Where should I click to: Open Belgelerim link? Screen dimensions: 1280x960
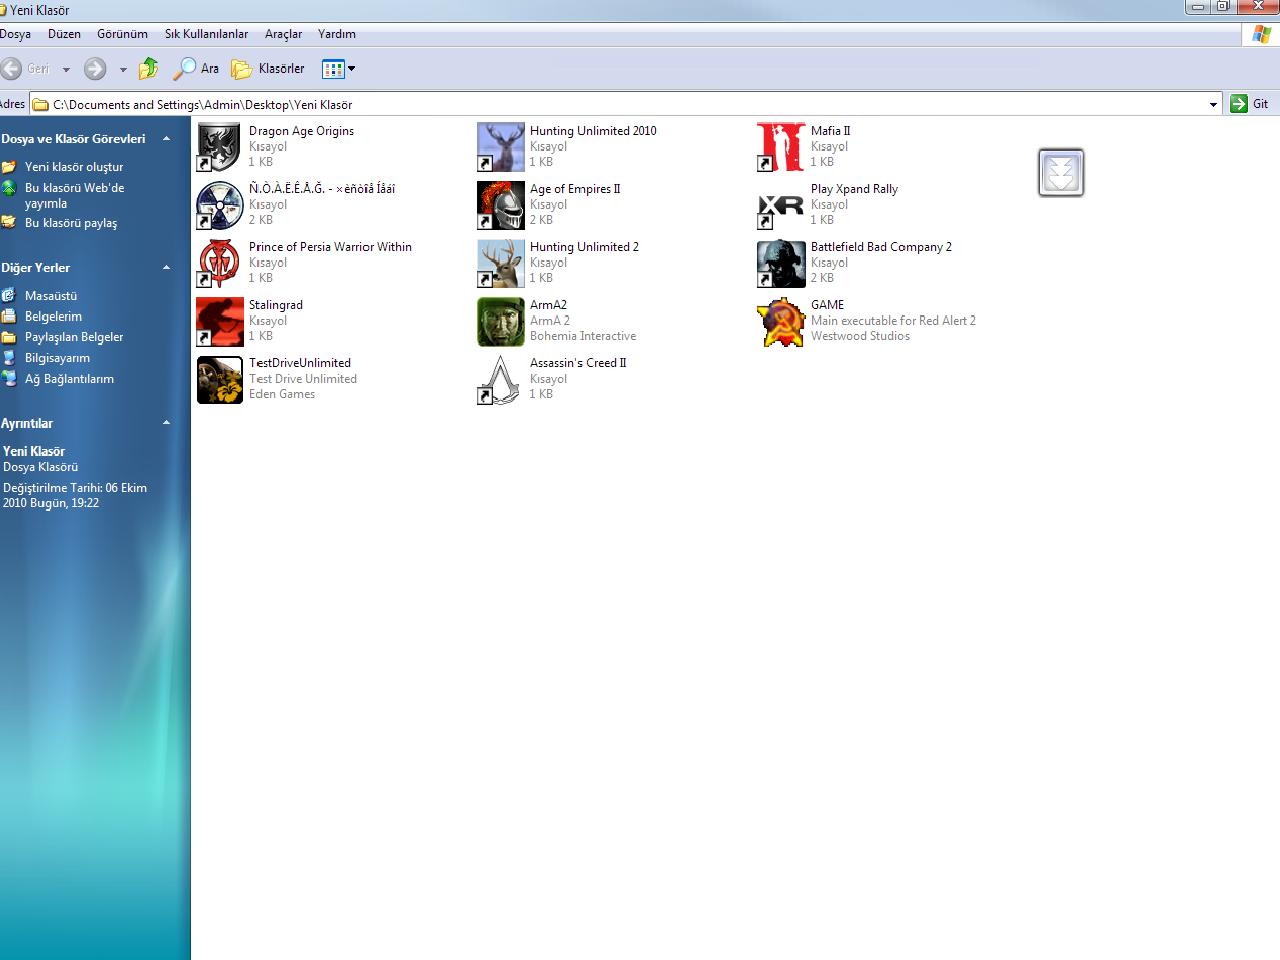(53, 316)
